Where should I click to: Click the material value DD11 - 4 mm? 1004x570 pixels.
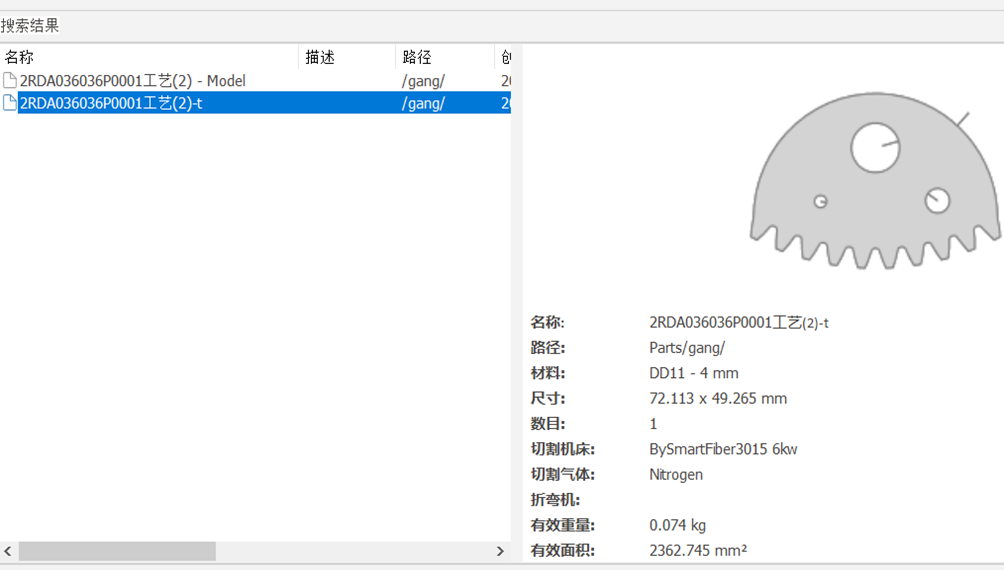coord(693,373)
